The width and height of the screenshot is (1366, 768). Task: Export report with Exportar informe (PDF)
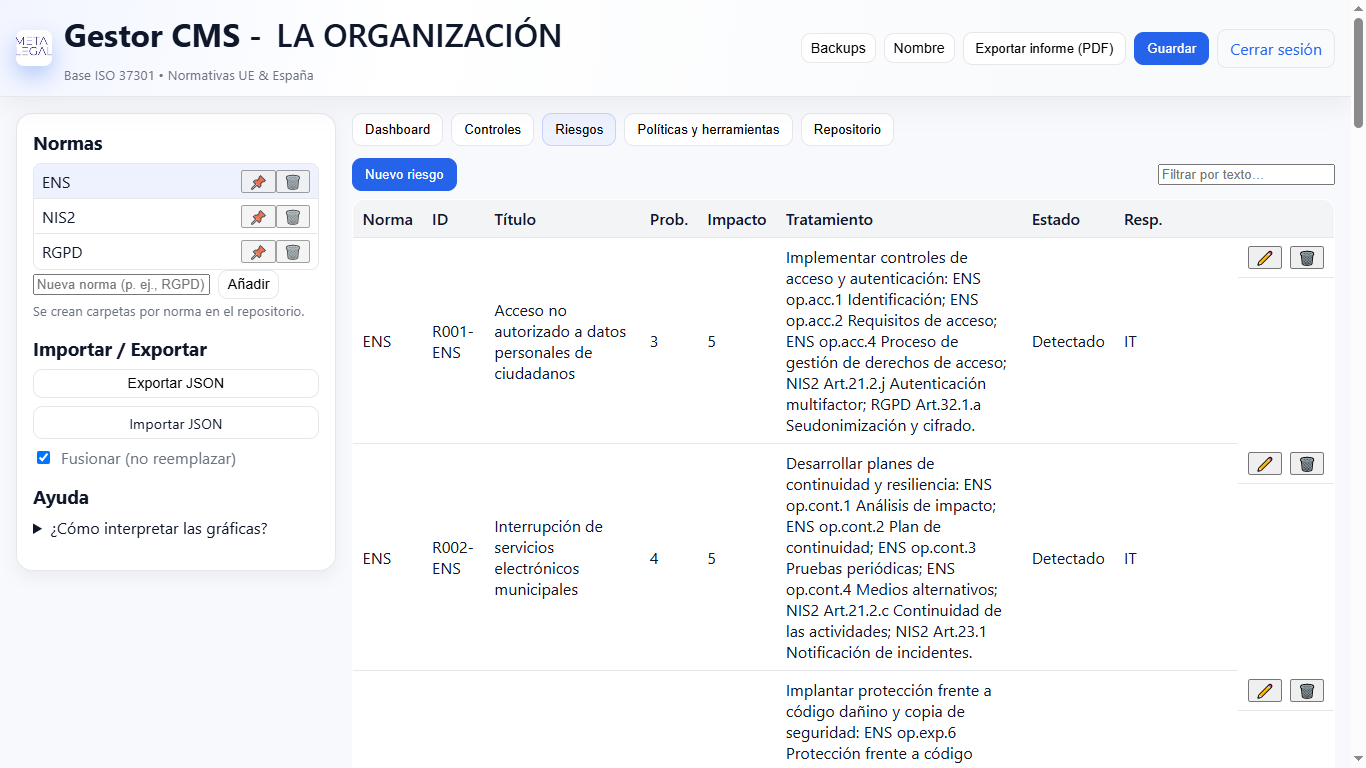click(1044, 48)
